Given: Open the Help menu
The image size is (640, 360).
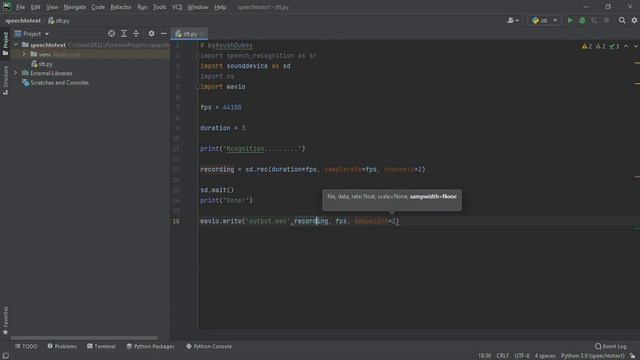Looking at the screenshot, I should (220, 7).
